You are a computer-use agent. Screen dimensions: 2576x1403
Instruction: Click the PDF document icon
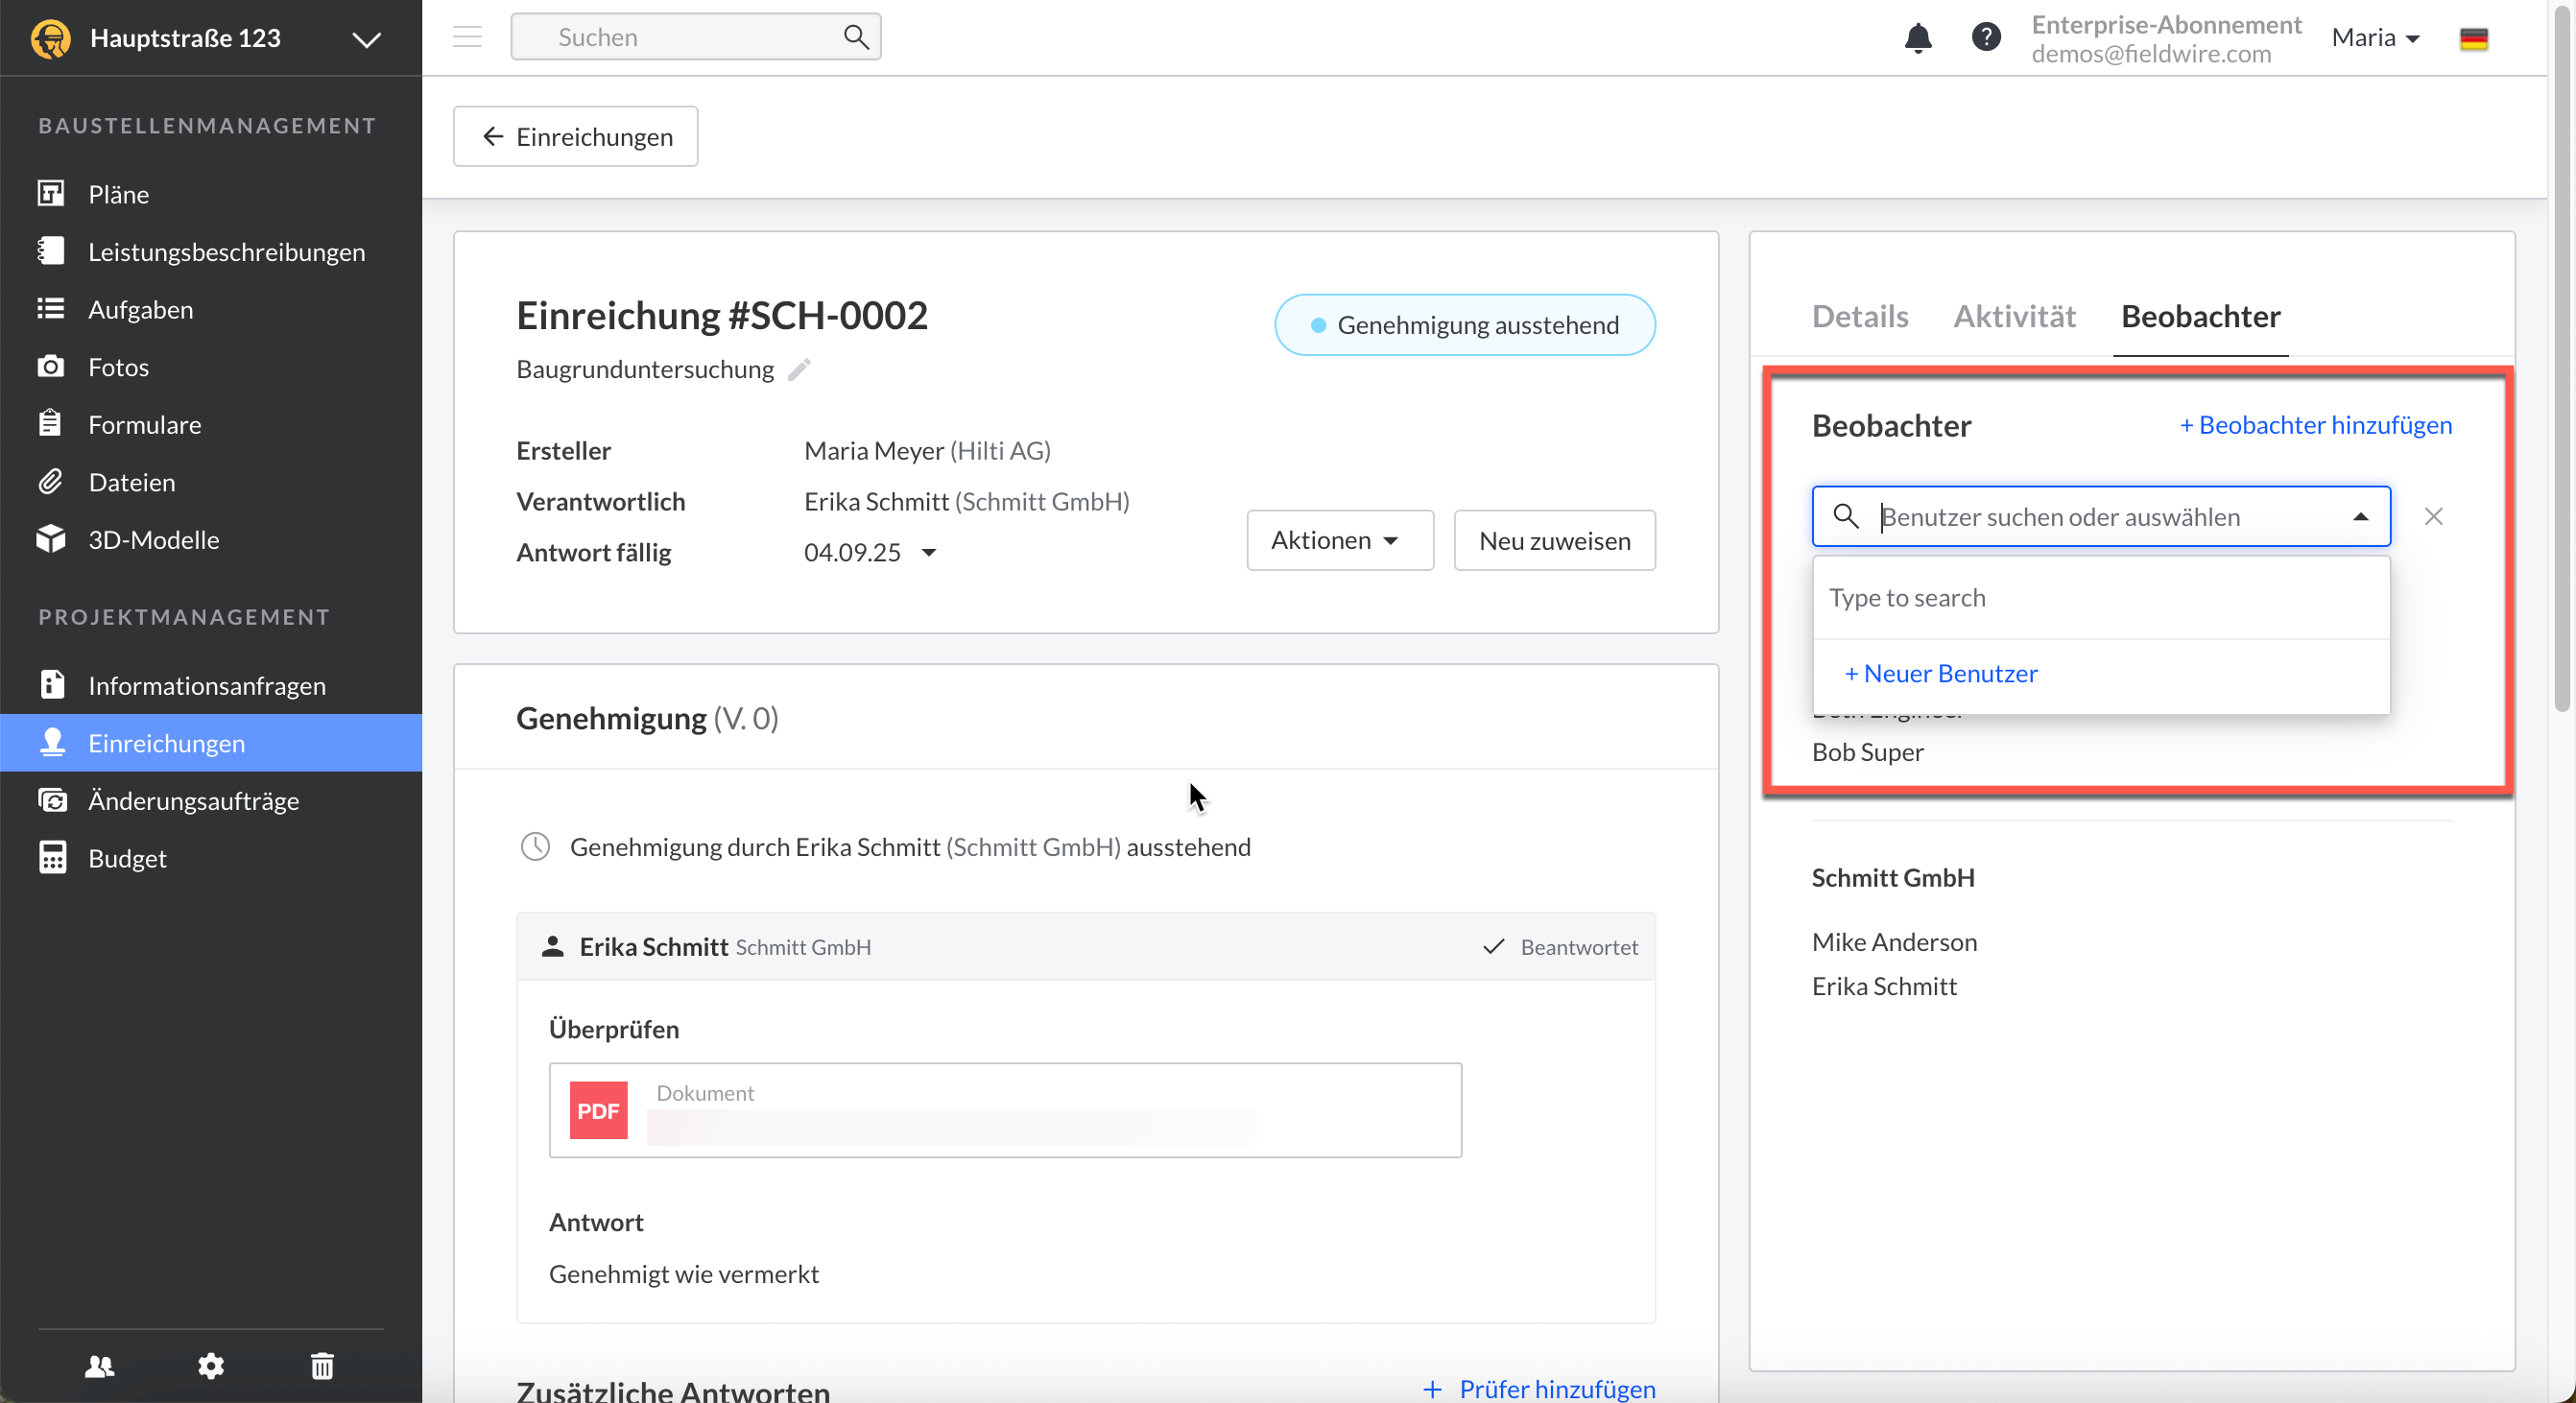[598, 1110]
